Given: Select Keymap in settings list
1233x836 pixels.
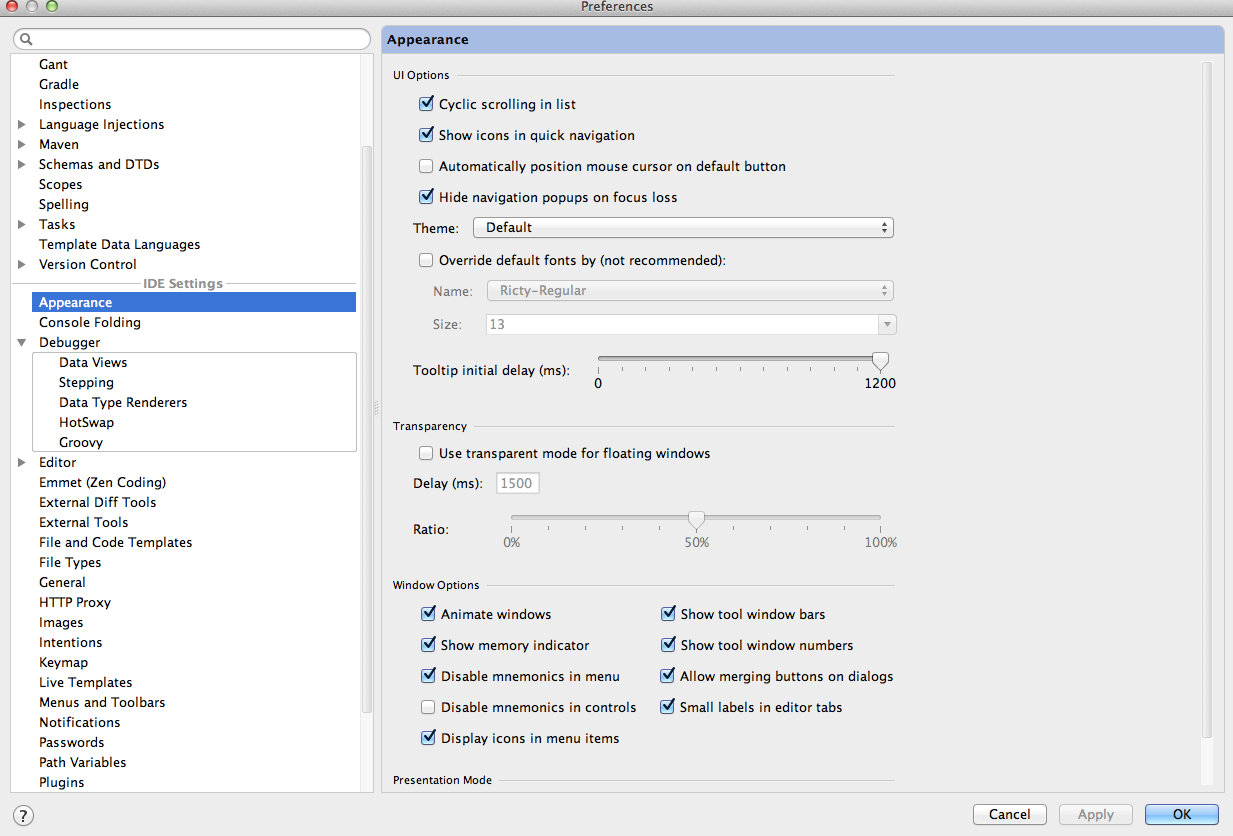Looking at the screenshot, I should click(63, 662).
